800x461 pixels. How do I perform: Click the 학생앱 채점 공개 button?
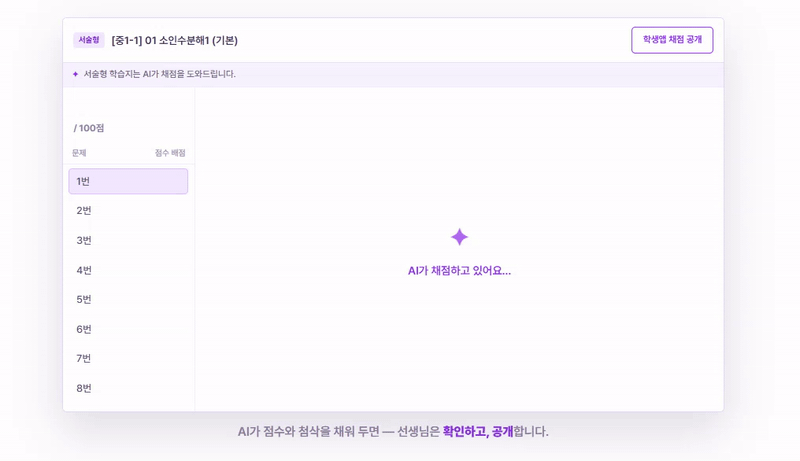click(x=672, y=40)
